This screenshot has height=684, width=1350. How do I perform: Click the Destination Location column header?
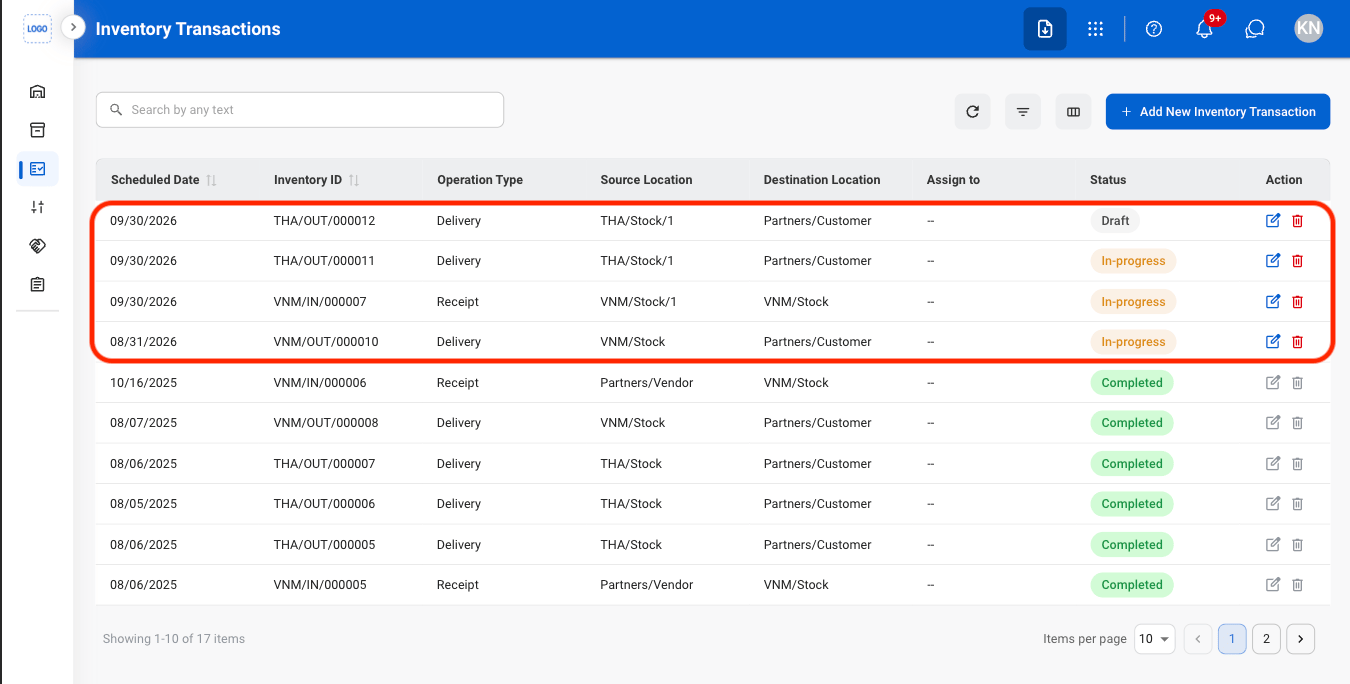pyautogui.click(x=822, y=180)
